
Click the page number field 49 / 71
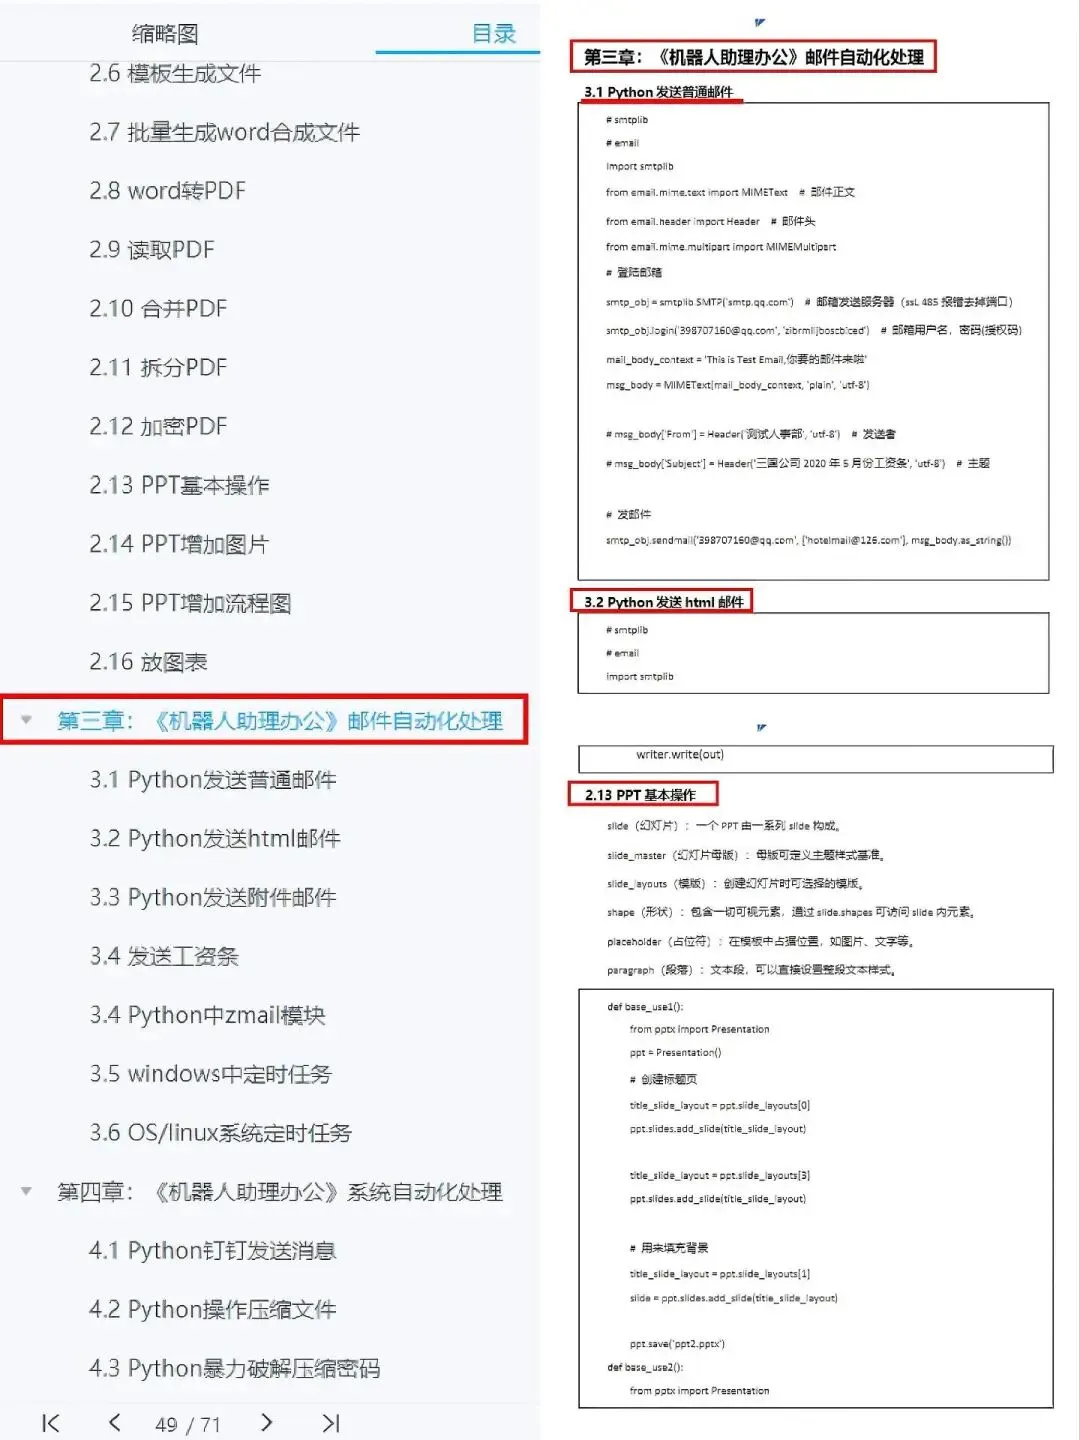pyautogui.click(x=188, y=1424)
